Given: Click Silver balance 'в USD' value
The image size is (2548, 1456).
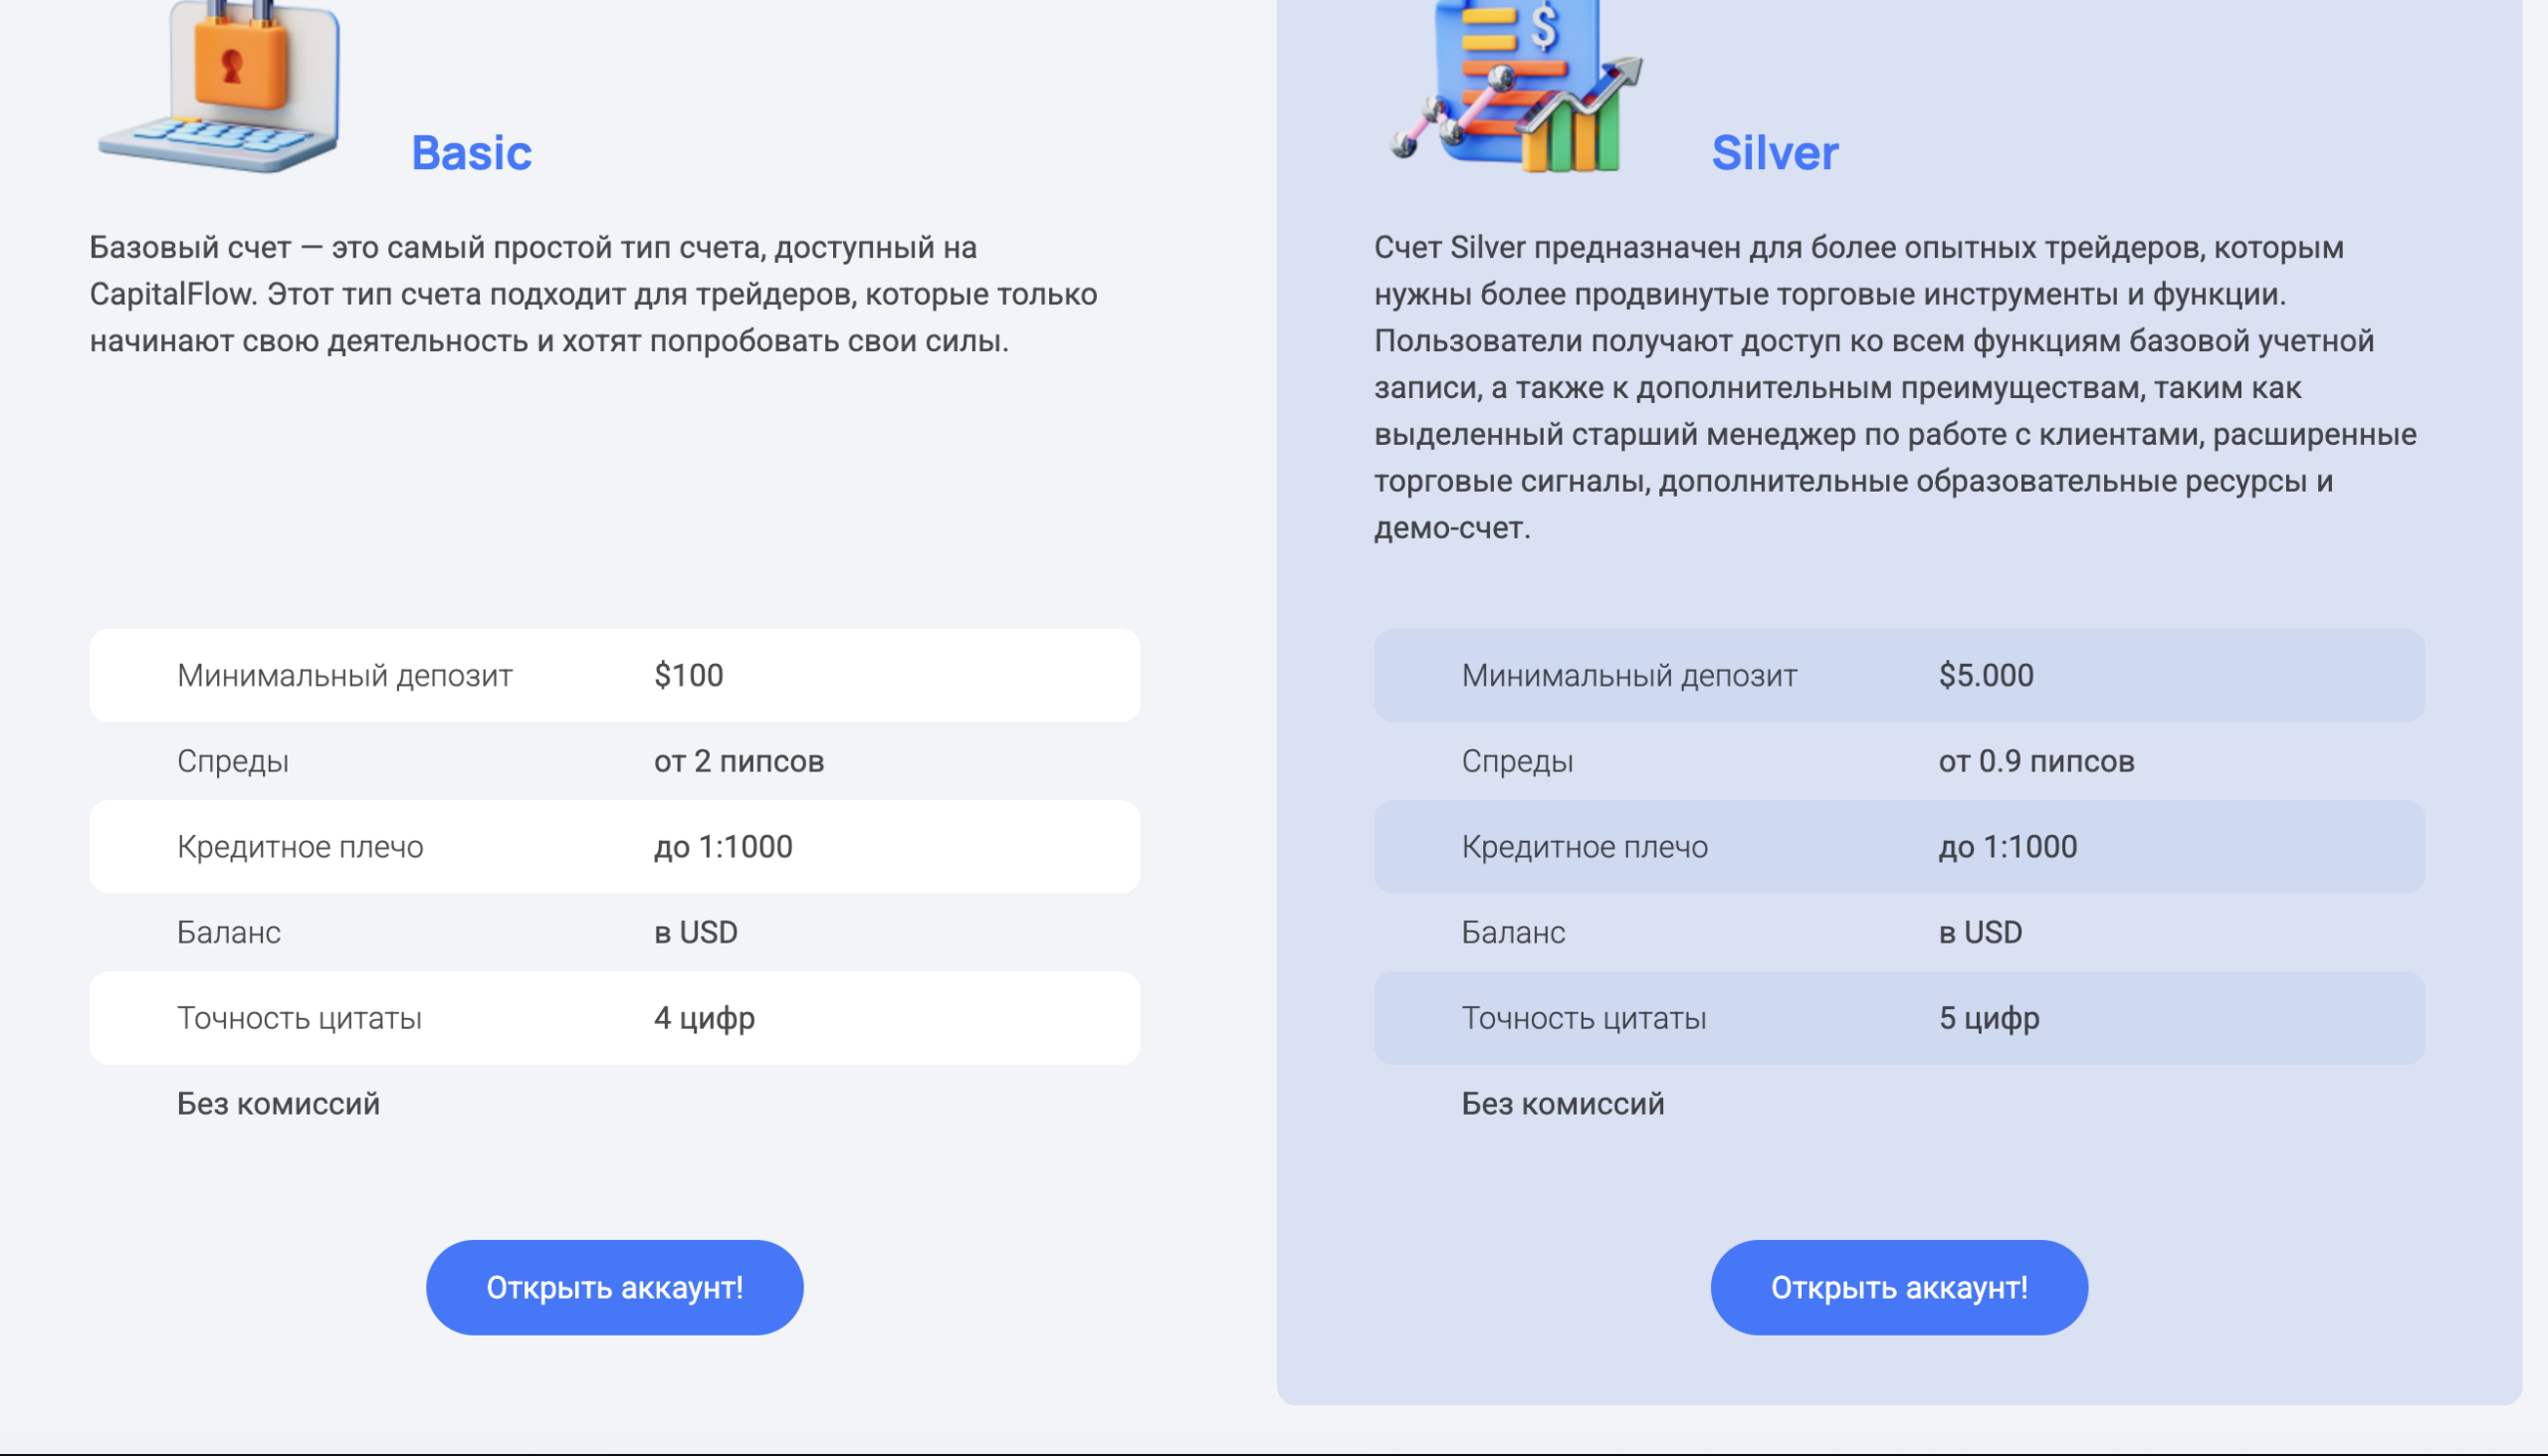Looking at the screenshot, I should [1979, 933].
